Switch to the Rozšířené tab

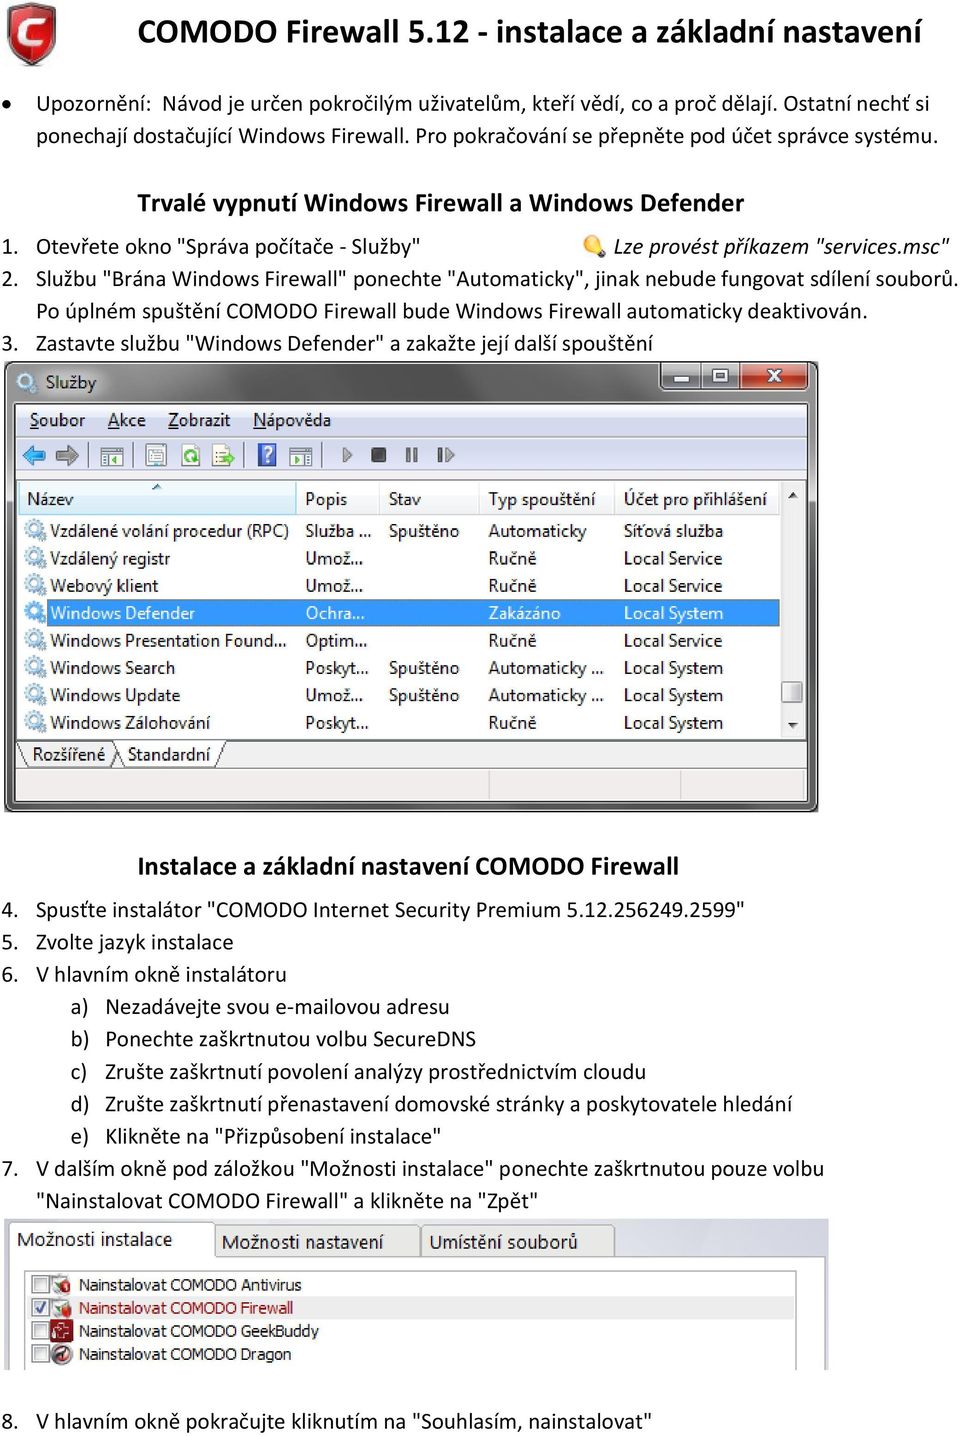pos(68,754)
